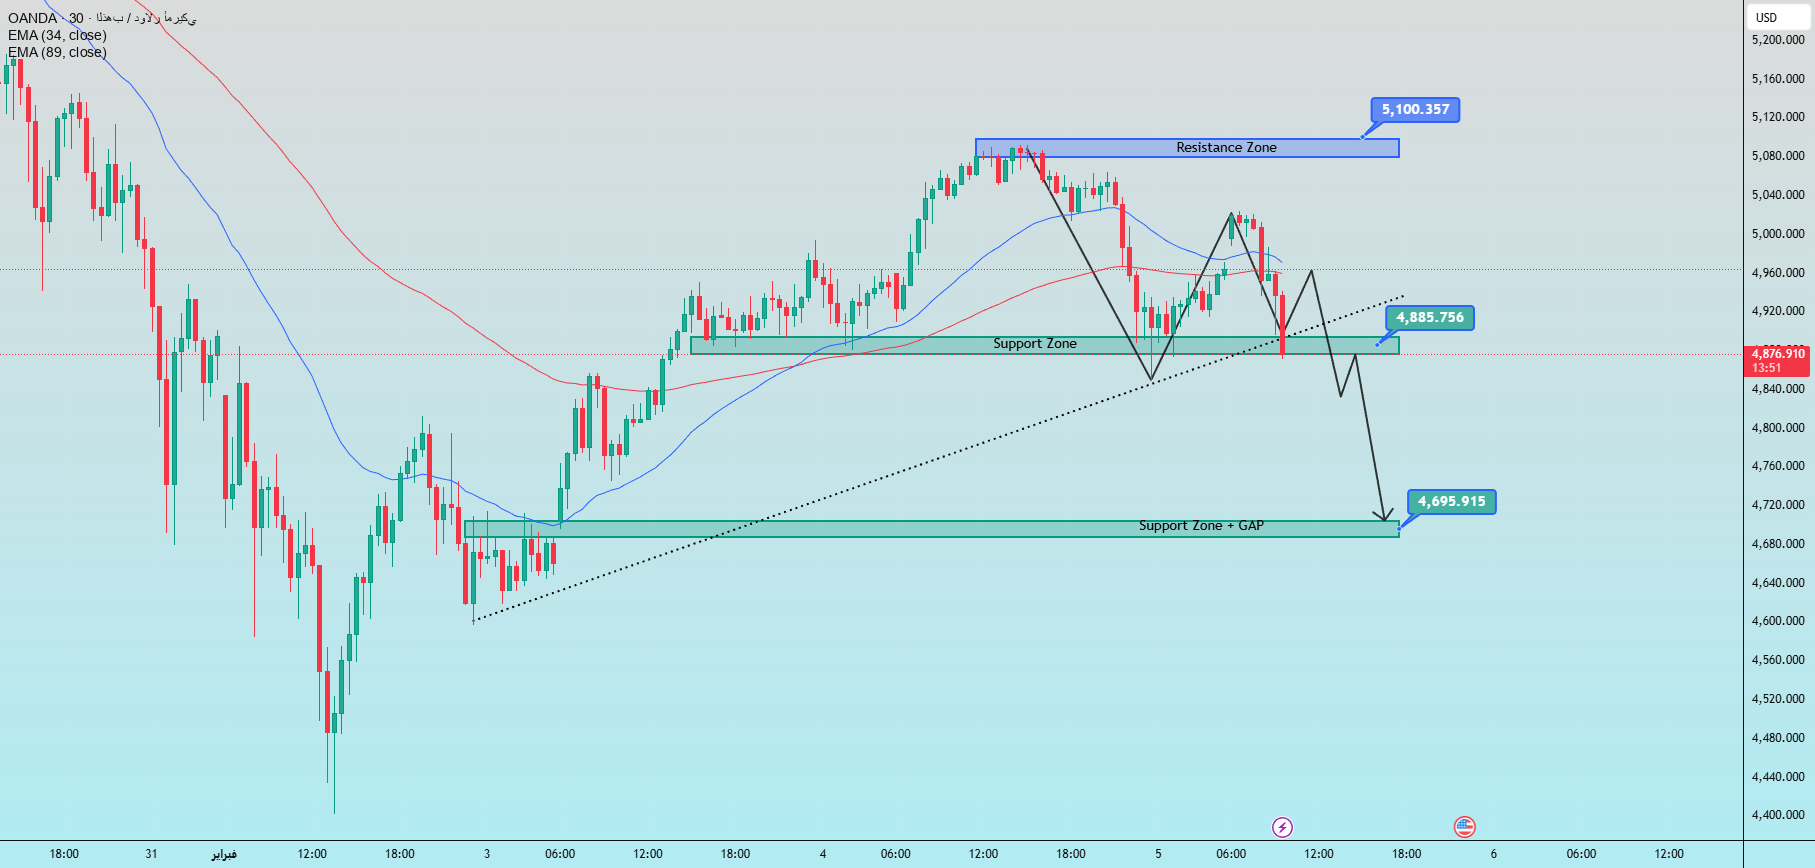Click the 5,200.000 price scale label
This screenshot has height=868, width=1815.
pyautogui.click(x=1778, y=40)
